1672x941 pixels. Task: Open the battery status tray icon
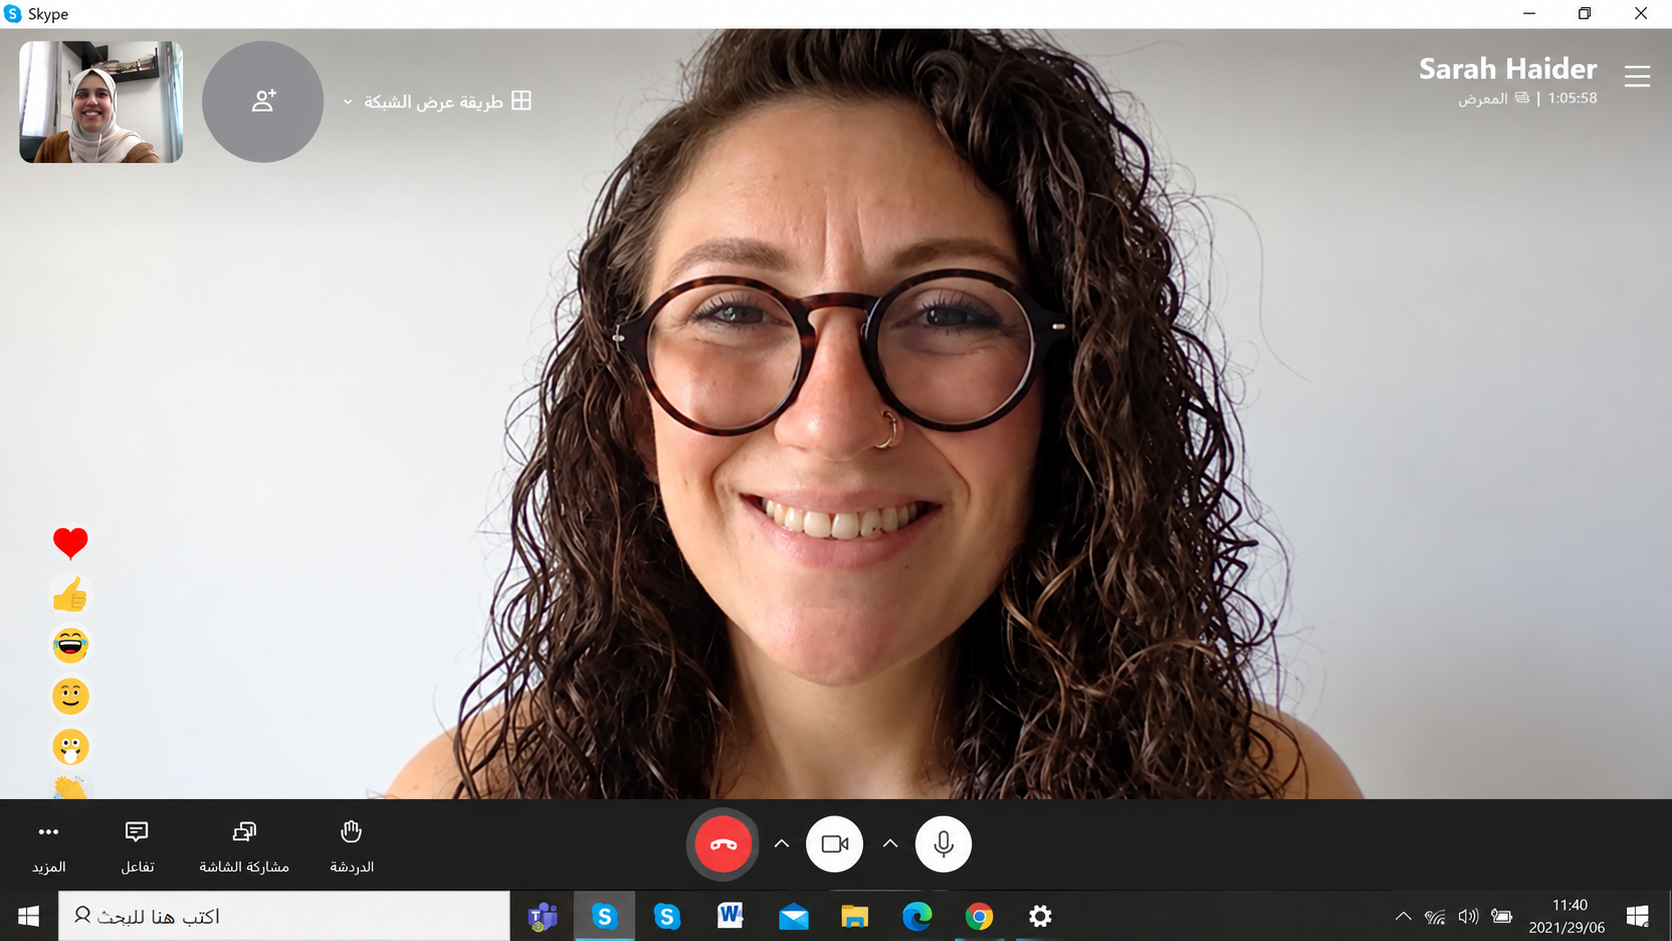(x=1501, y=916)
